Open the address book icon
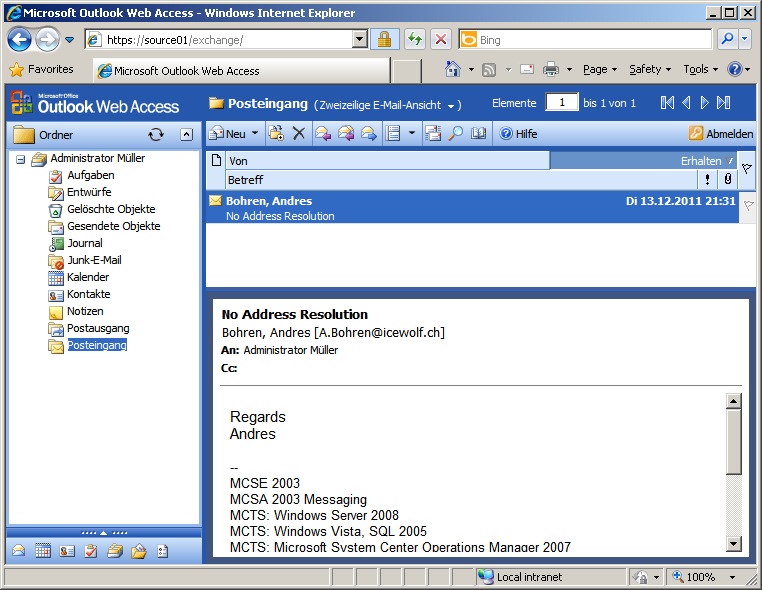The height and width of the screenshot is (590, 762). coord(478,134)
